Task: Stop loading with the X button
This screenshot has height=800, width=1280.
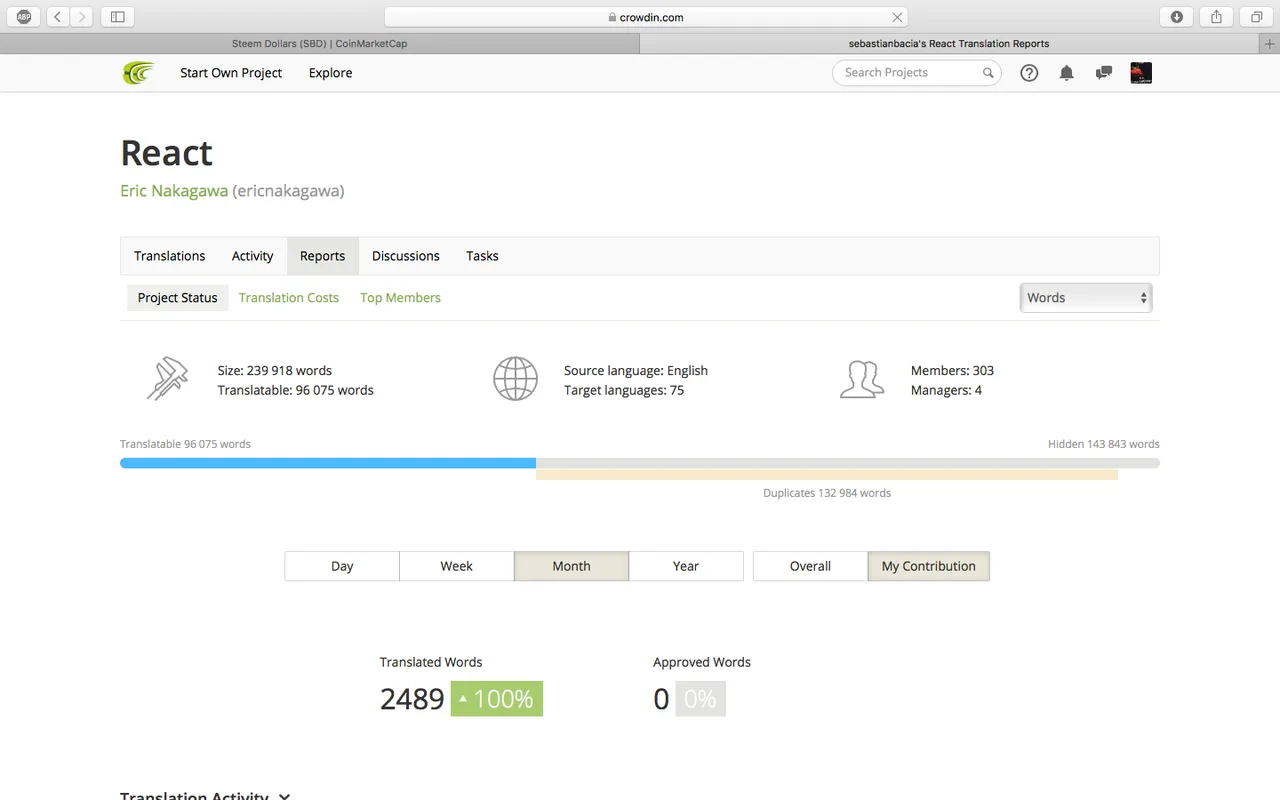Action: [897, 17]
